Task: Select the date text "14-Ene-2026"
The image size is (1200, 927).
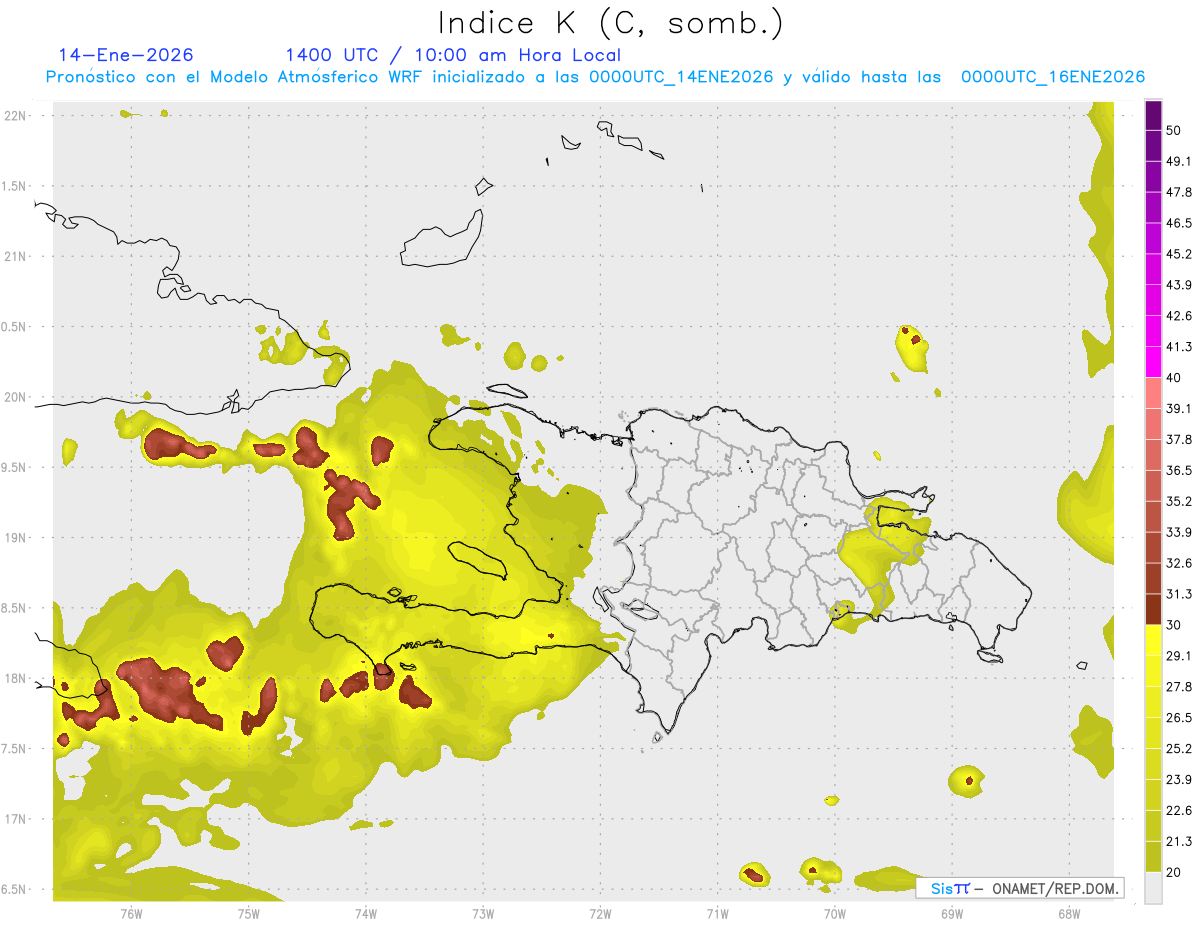Action: tap(125, 55)
